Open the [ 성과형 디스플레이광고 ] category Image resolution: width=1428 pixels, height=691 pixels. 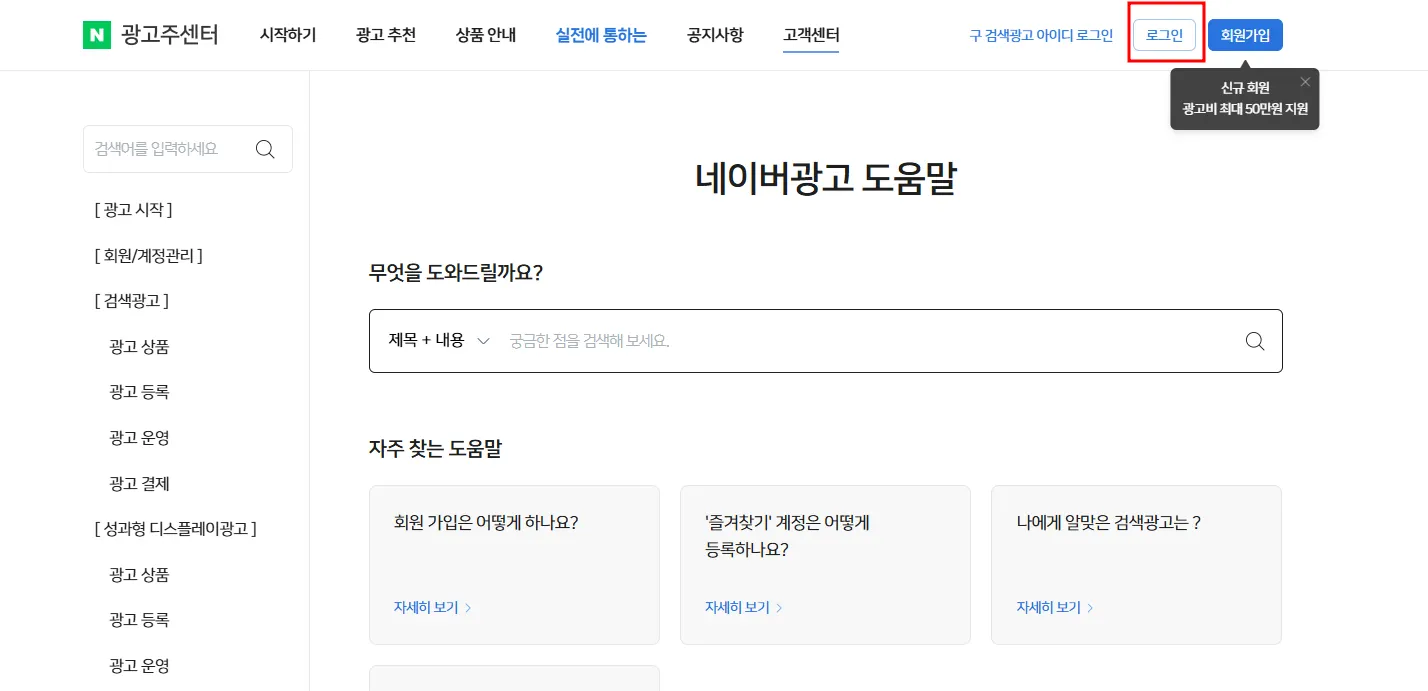pyautogui.click(x=176, y=528)
